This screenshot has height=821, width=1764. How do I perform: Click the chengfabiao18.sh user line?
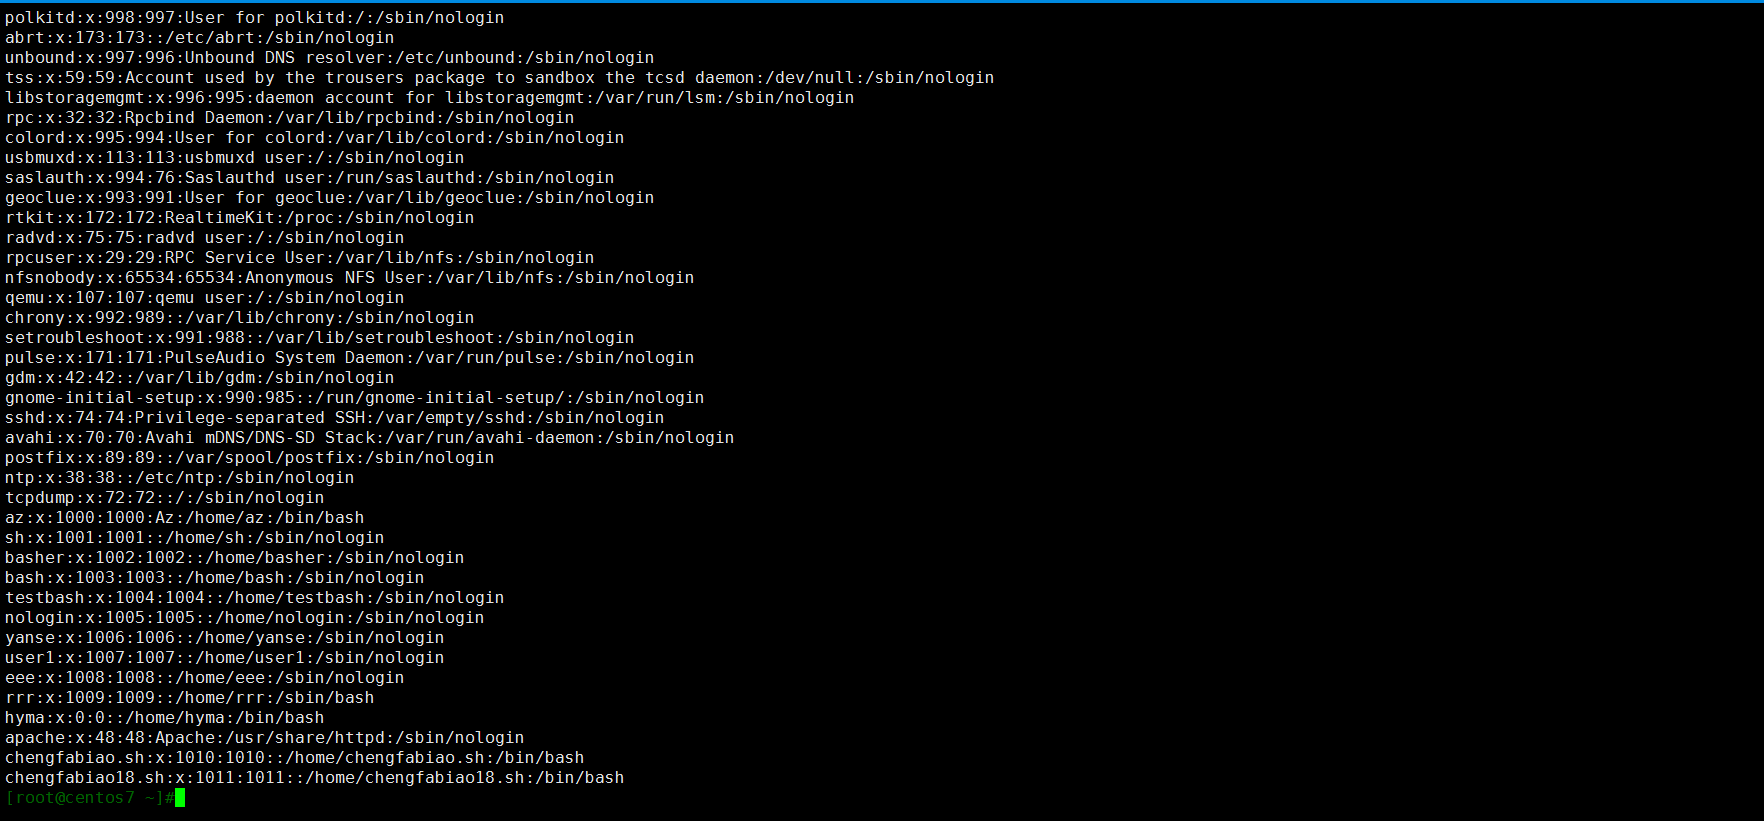(315, 778)
